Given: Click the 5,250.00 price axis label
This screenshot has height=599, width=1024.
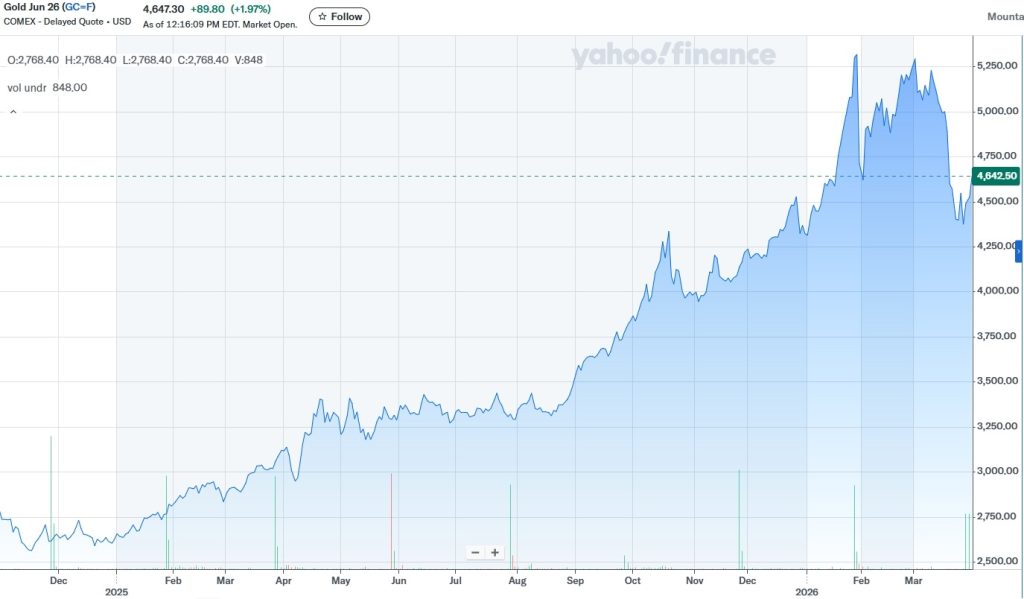Looking at the screenshot, I should [996, 66].
